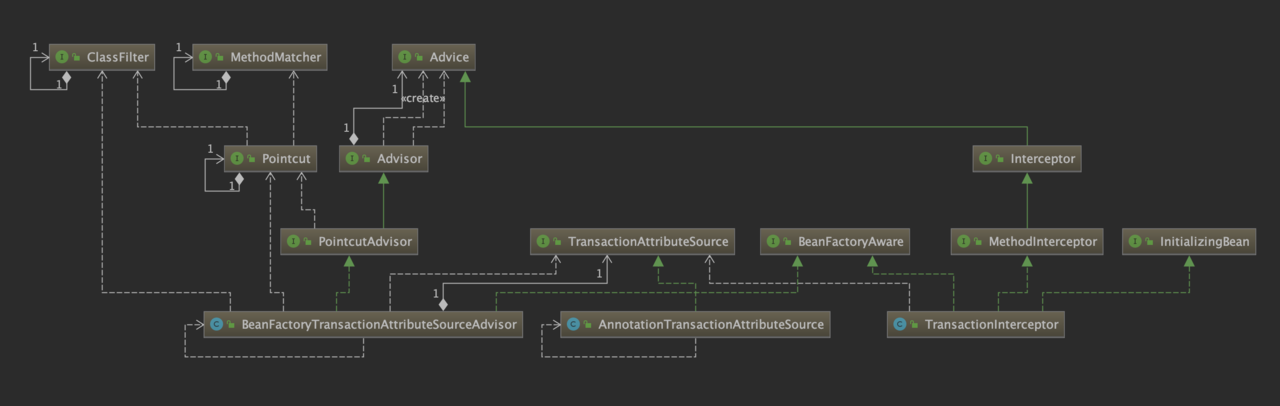This screenshot has width=1280, height=406.
Task: Click the interface icon beside Pointcut
Action: (237, 159)
